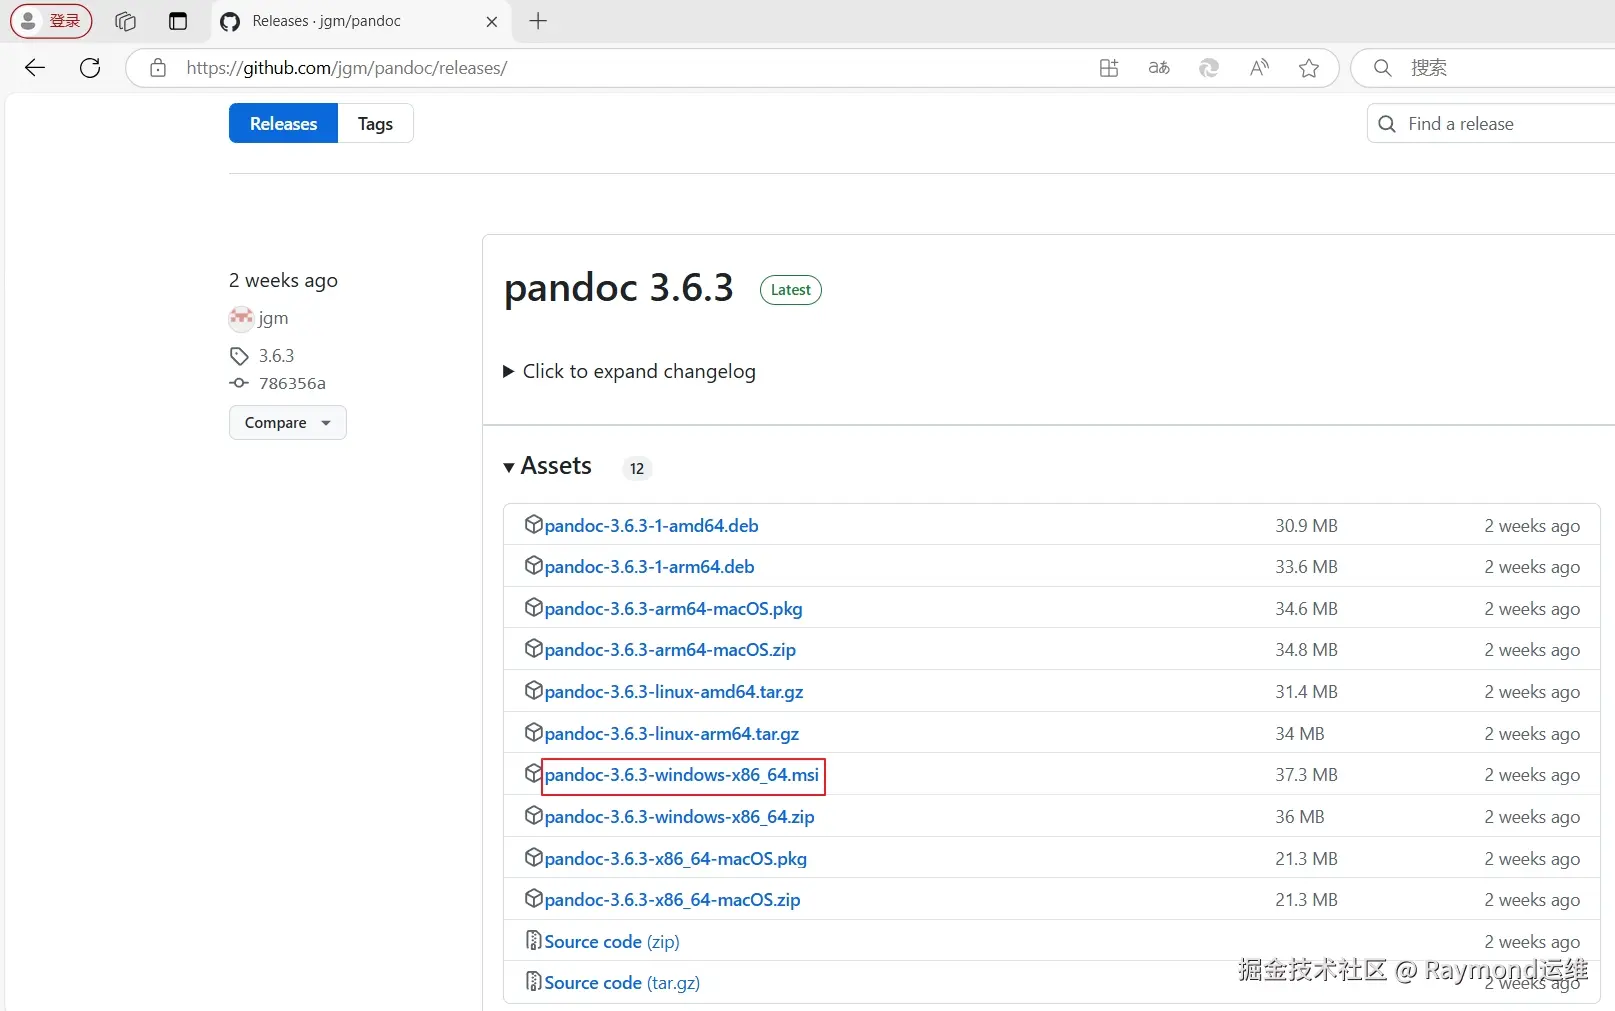Click the apps grid icon in address bar
1615x1011 pixels.
(x=1109, y=68)
